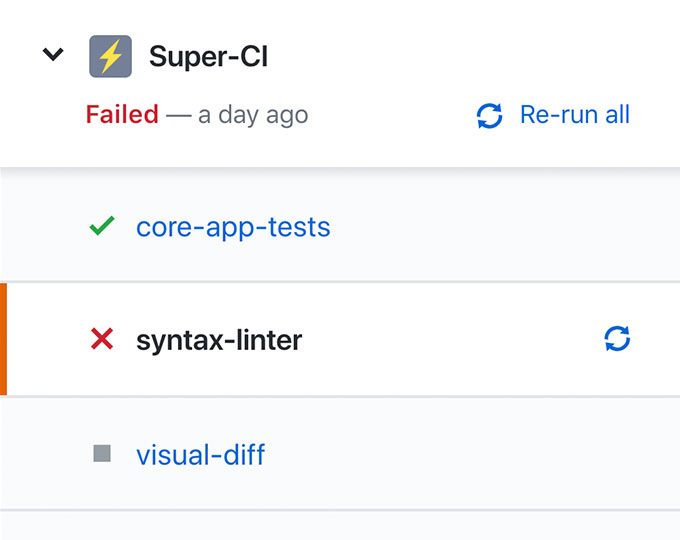Click the red X failed status icon
Screen dimensions: 680x540
pos(102,340)
